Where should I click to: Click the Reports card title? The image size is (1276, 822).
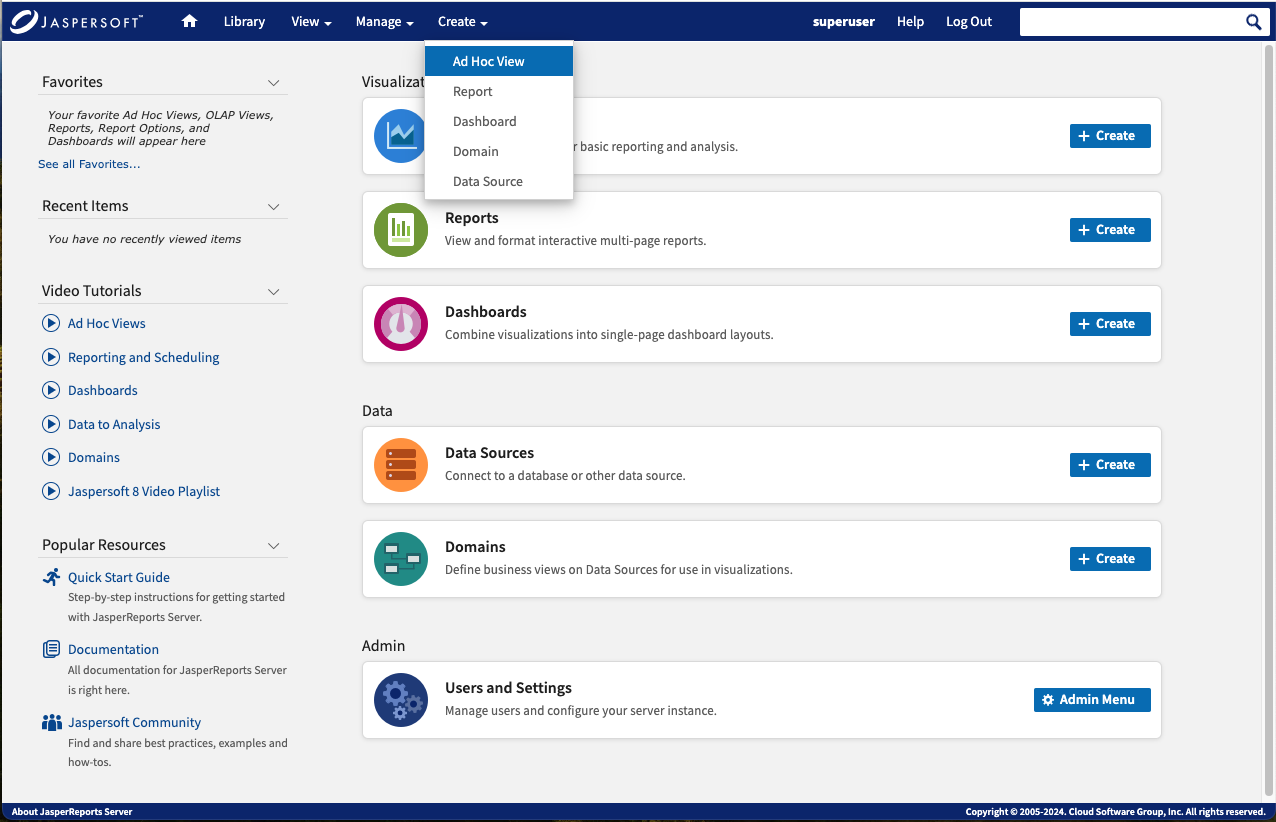472,218
